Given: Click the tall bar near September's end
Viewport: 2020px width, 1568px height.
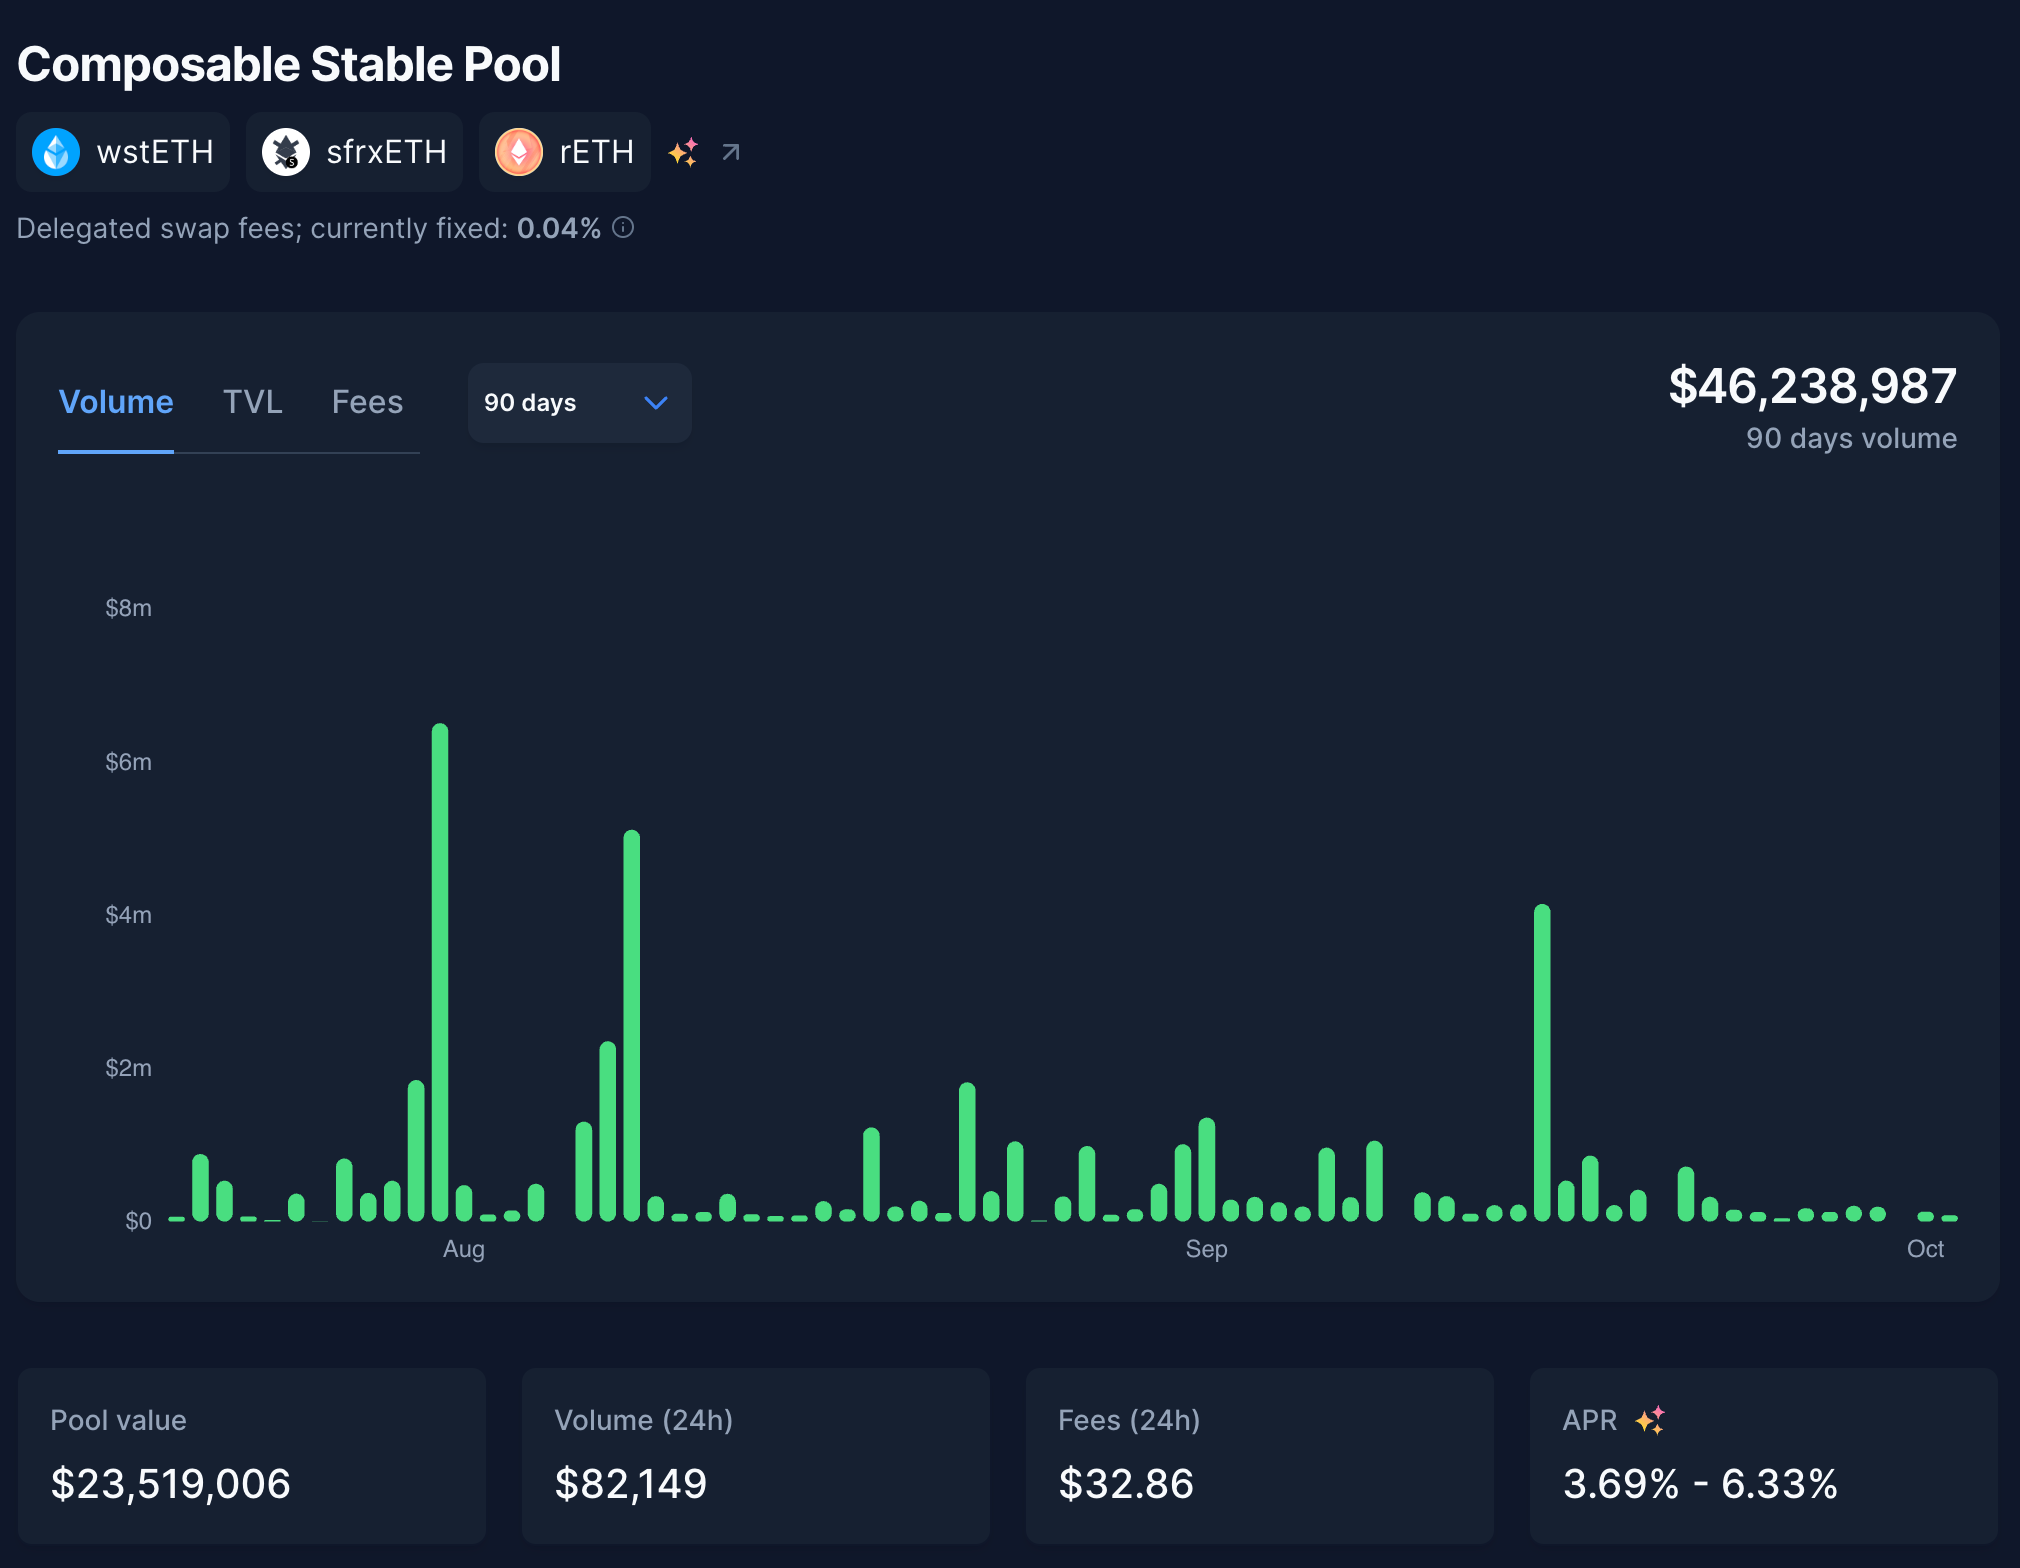Looking at the screenshot, I should pyautogui.click(x=1542, y=1060).
